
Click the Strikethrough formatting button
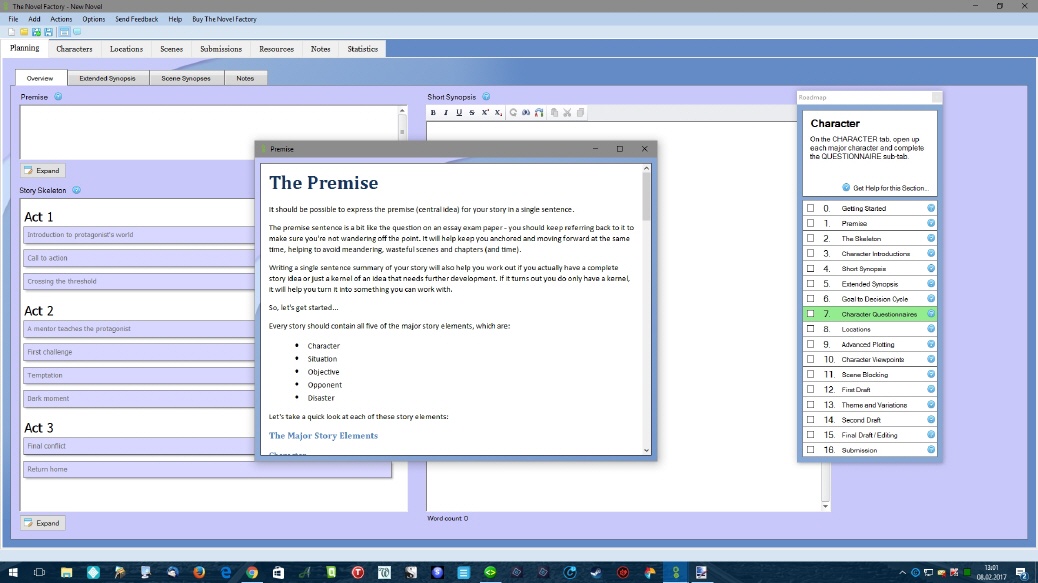(472, 112)
